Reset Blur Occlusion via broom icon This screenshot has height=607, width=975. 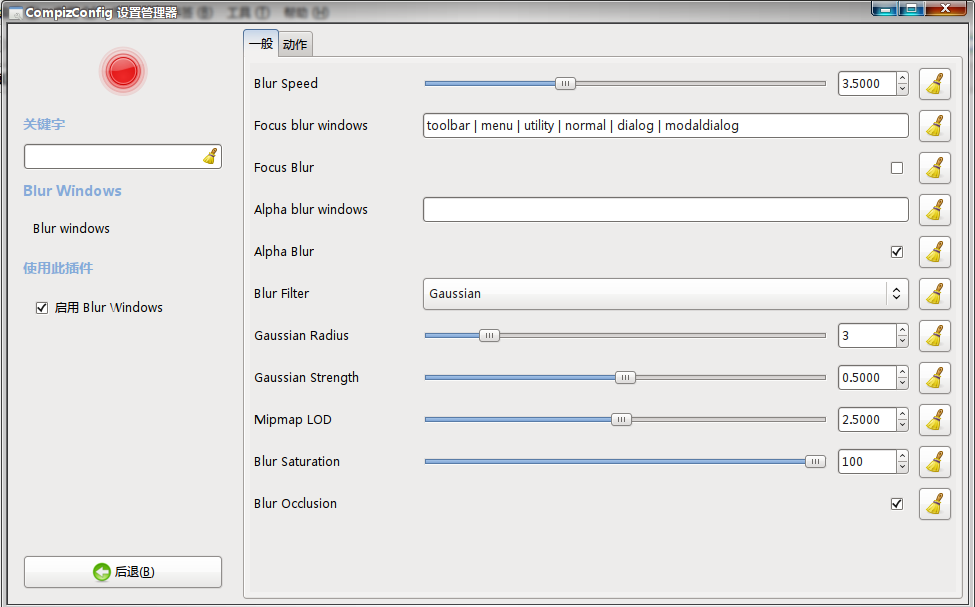coord(935,504)
